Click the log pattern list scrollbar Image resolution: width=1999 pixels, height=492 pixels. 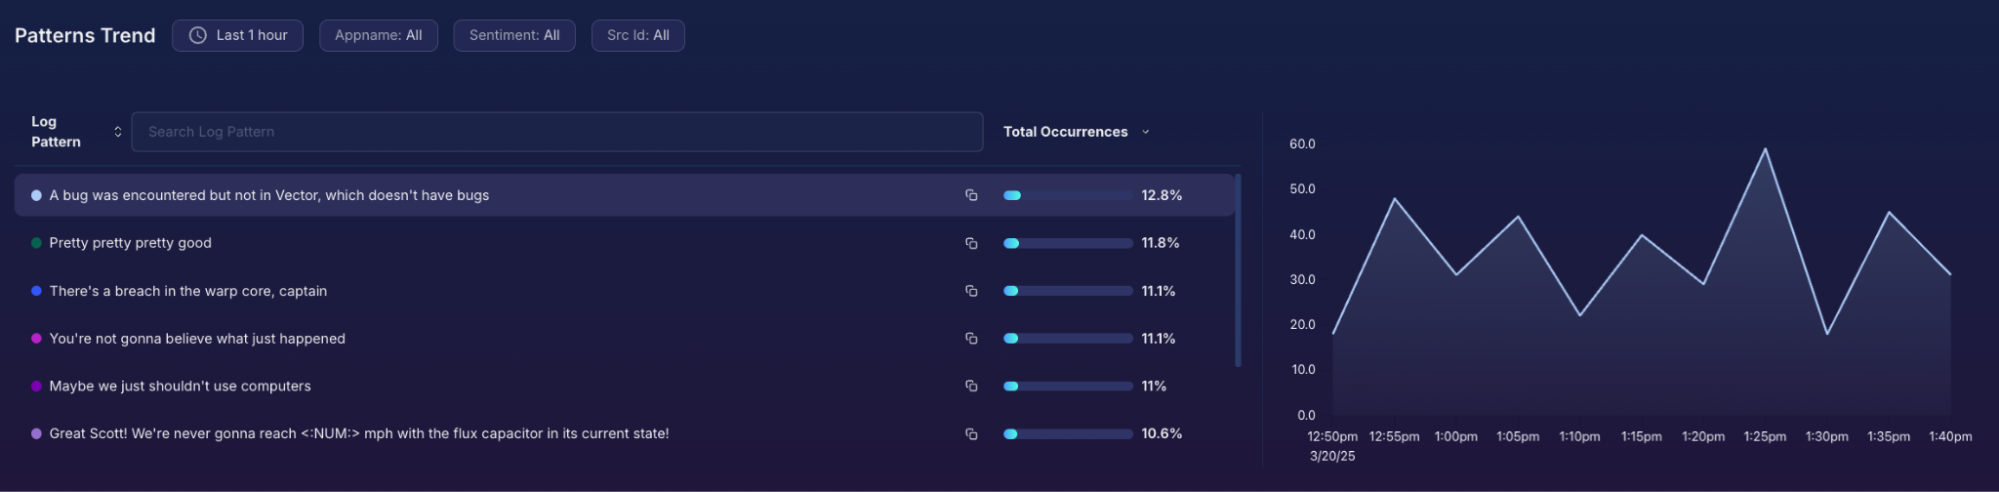[1238, 270]
